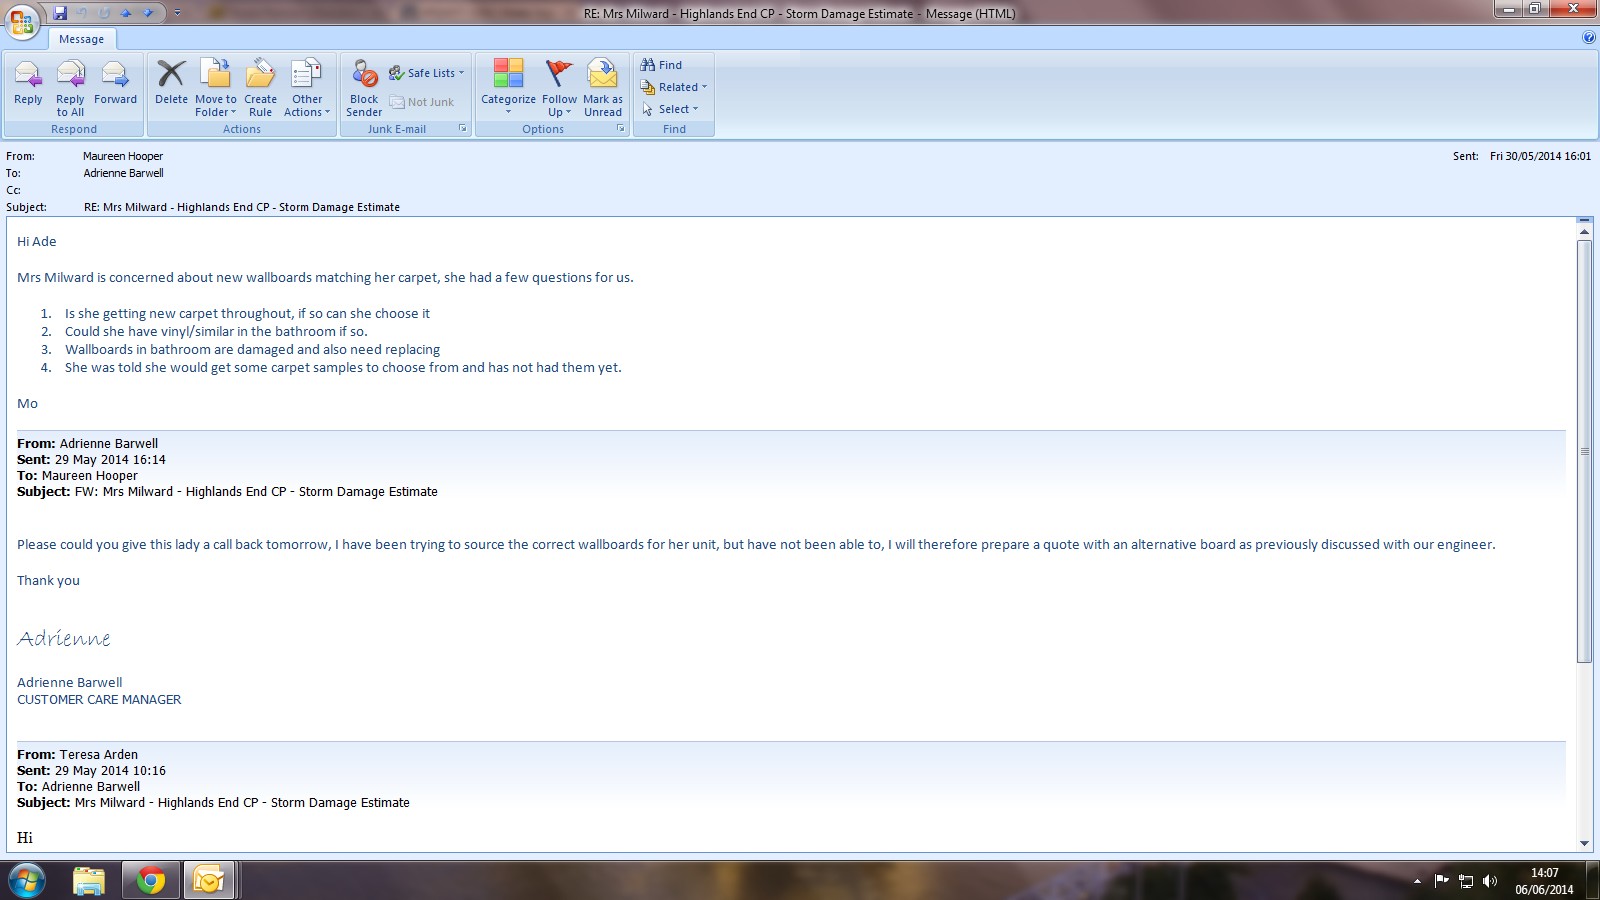The width and height of the screenshot is (1600, 900).
Task: Click the scroll down arrow of message body
Action: click(x=1584, y=843)
